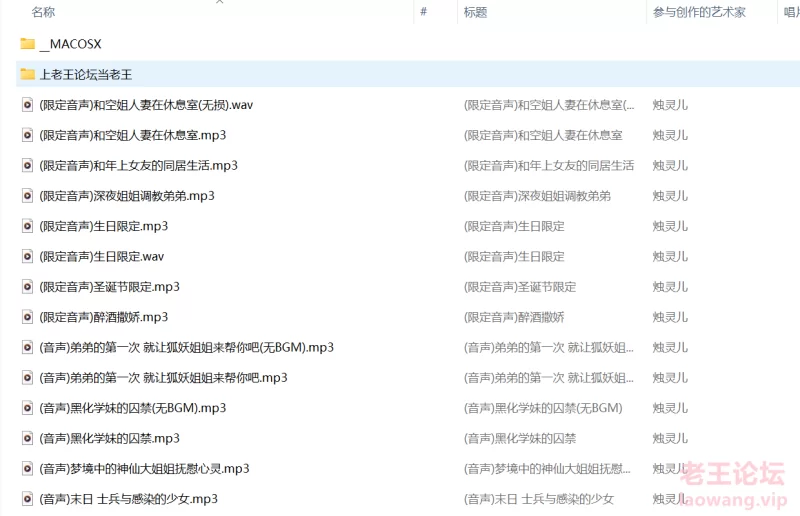Click title cell (限定音声)深夜姐姐调教弟弟
This screenshot has width=800, height=516.
click(x=537, y=196)
